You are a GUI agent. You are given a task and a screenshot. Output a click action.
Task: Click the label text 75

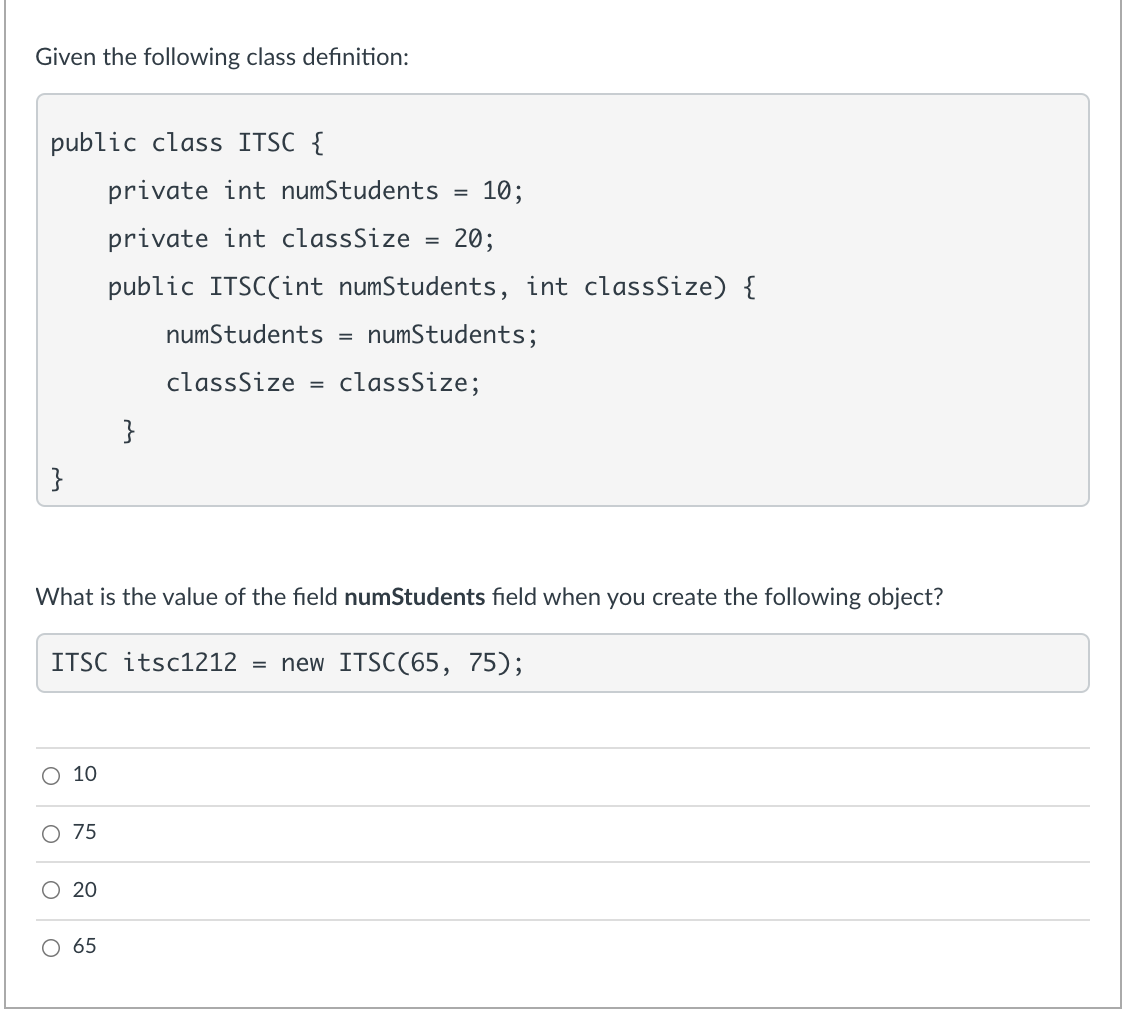(x=85, y=831)
